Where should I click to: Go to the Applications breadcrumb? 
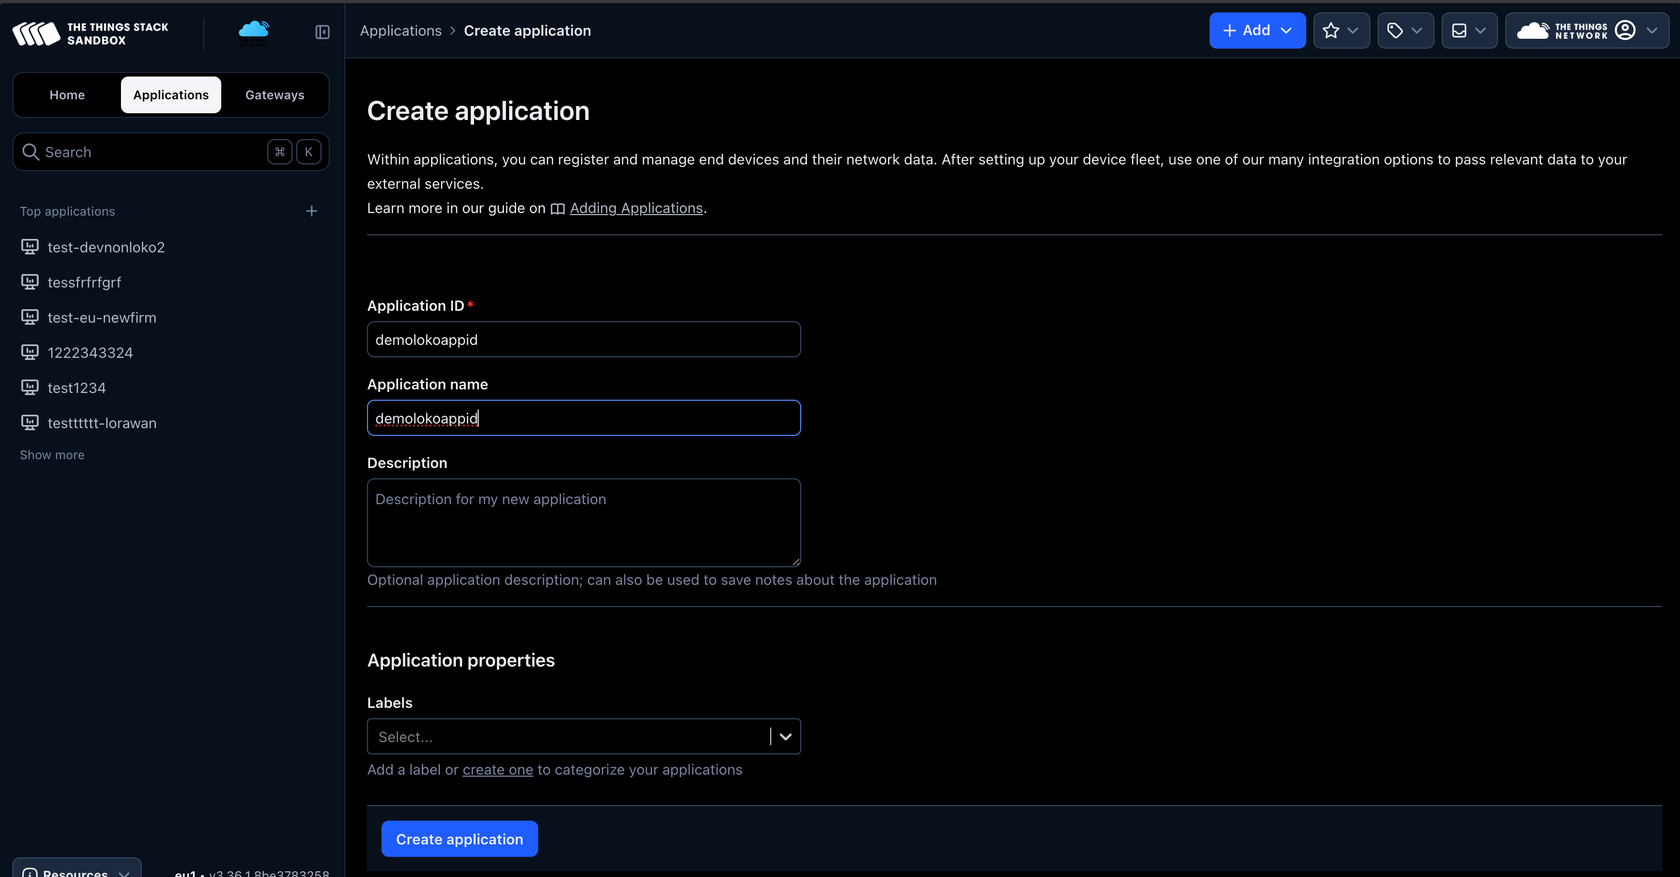pos(401,31)
